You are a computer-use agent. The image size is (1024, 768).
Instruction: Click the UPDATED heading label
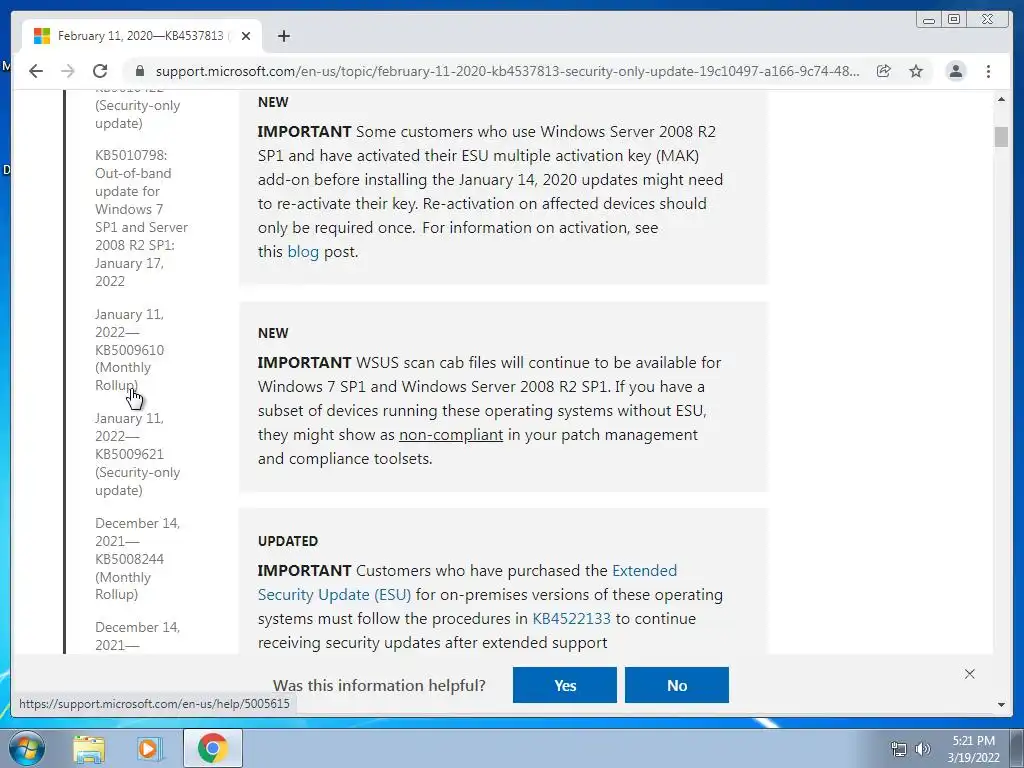[x=288, y=541]
